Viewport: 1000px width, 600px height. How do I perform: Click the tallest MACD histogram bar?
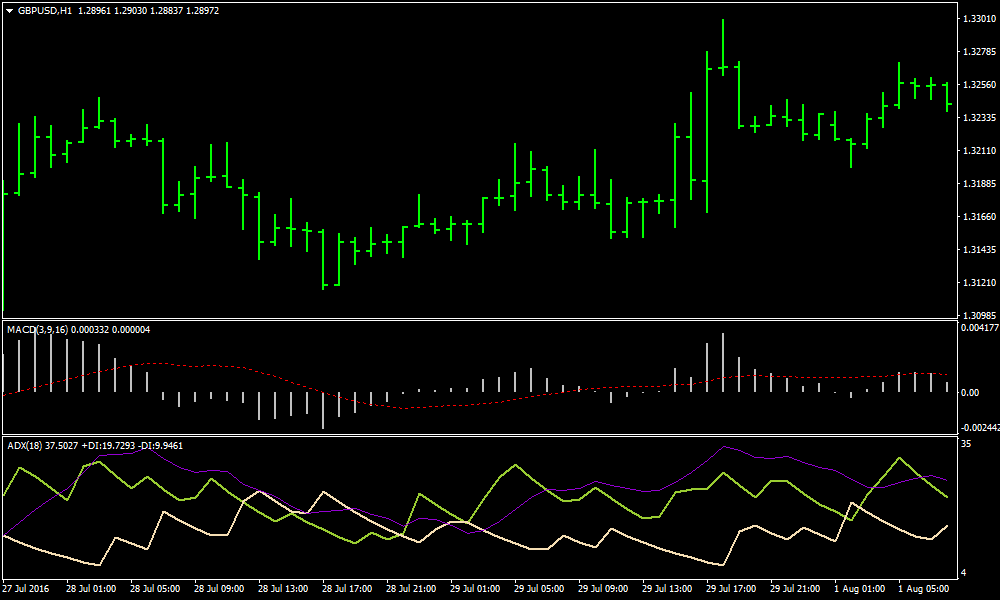point(35,360)
